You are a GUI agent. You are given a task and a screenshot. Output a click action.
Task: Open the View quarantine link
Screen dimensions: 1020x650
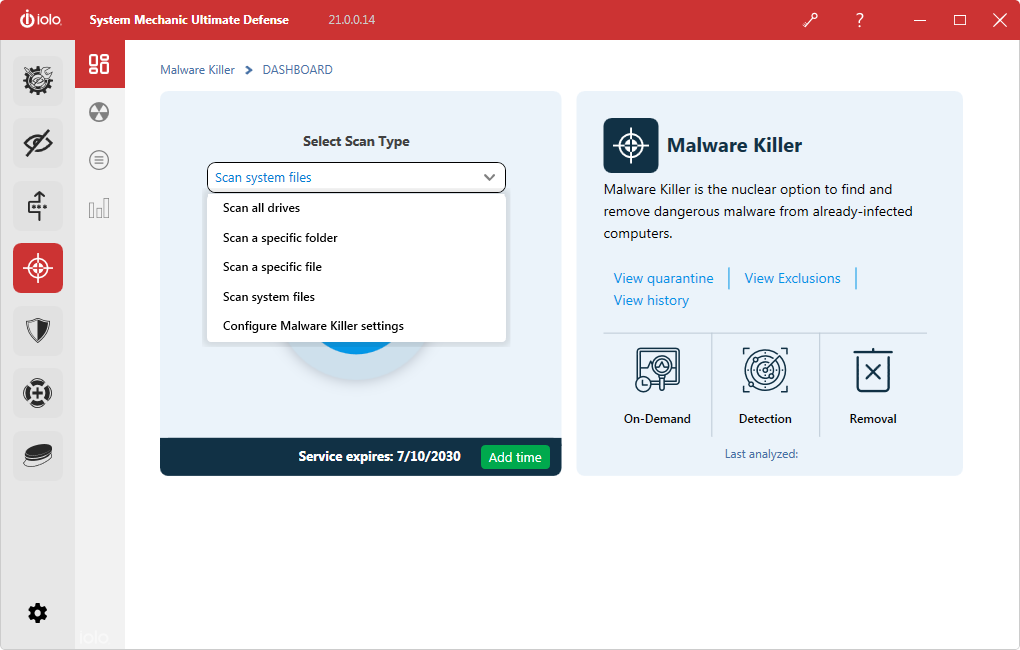tap(663, 278)
